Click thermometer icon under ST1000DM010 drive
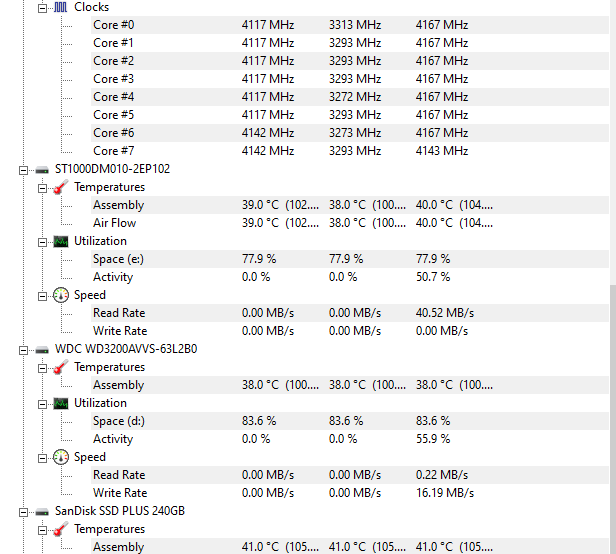Image resolution: width=616 pixels, height=554 pixels. click(x=60, y=187)
